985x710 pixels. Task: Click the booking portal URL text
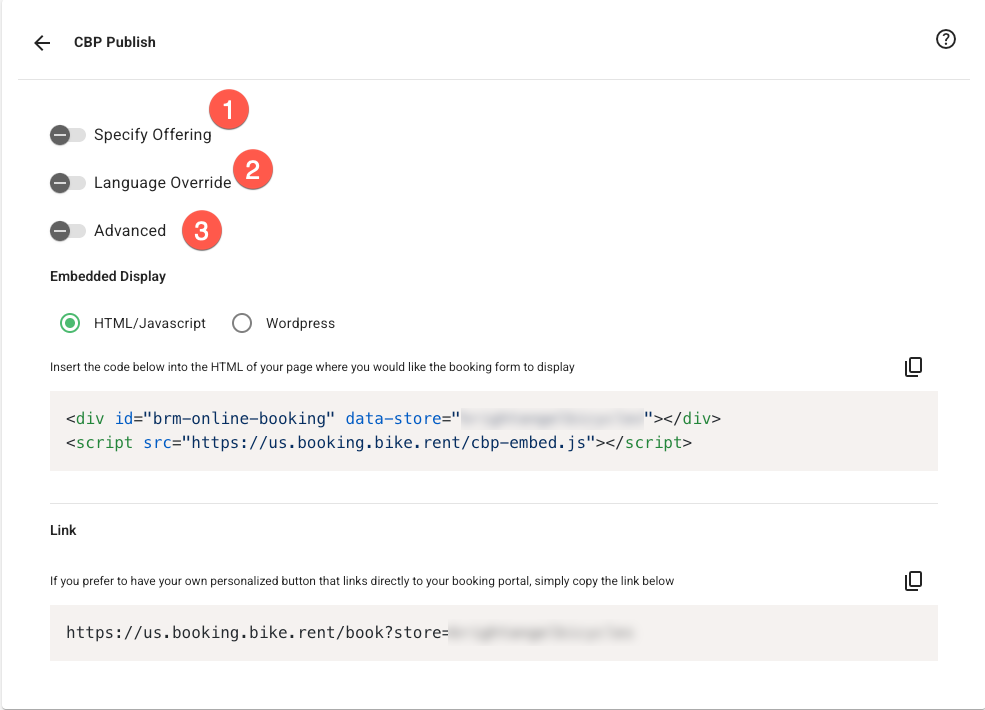[x=350, y=632]
